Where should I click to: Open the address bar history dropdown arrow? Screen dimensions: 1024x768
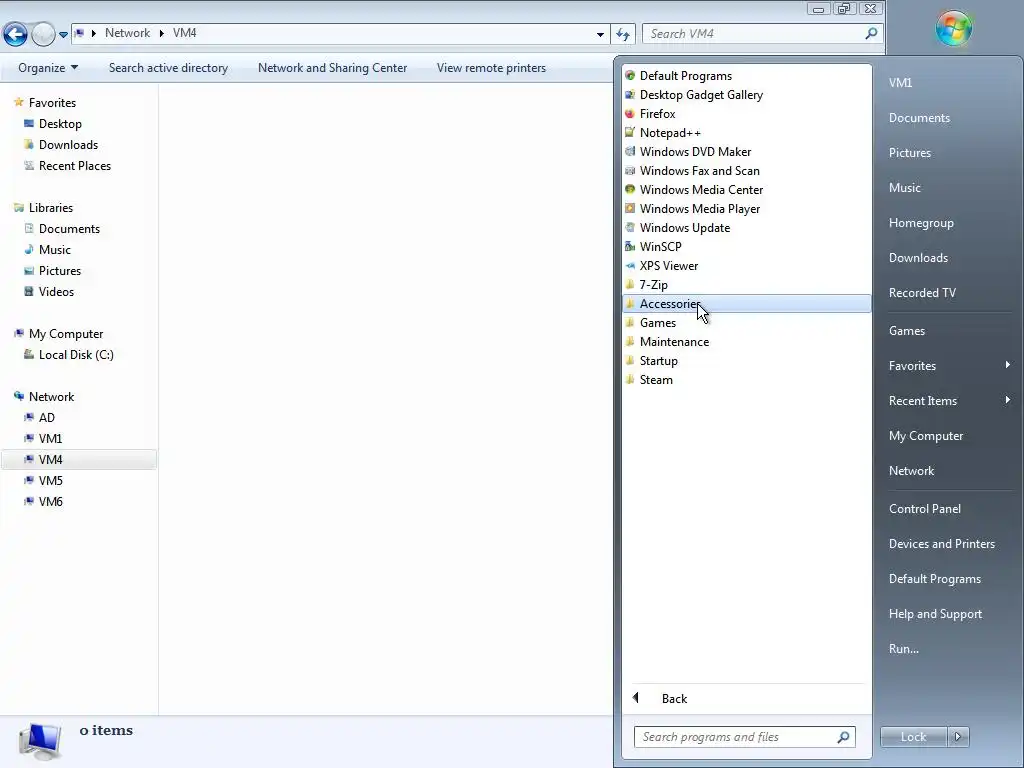(600, 34)
